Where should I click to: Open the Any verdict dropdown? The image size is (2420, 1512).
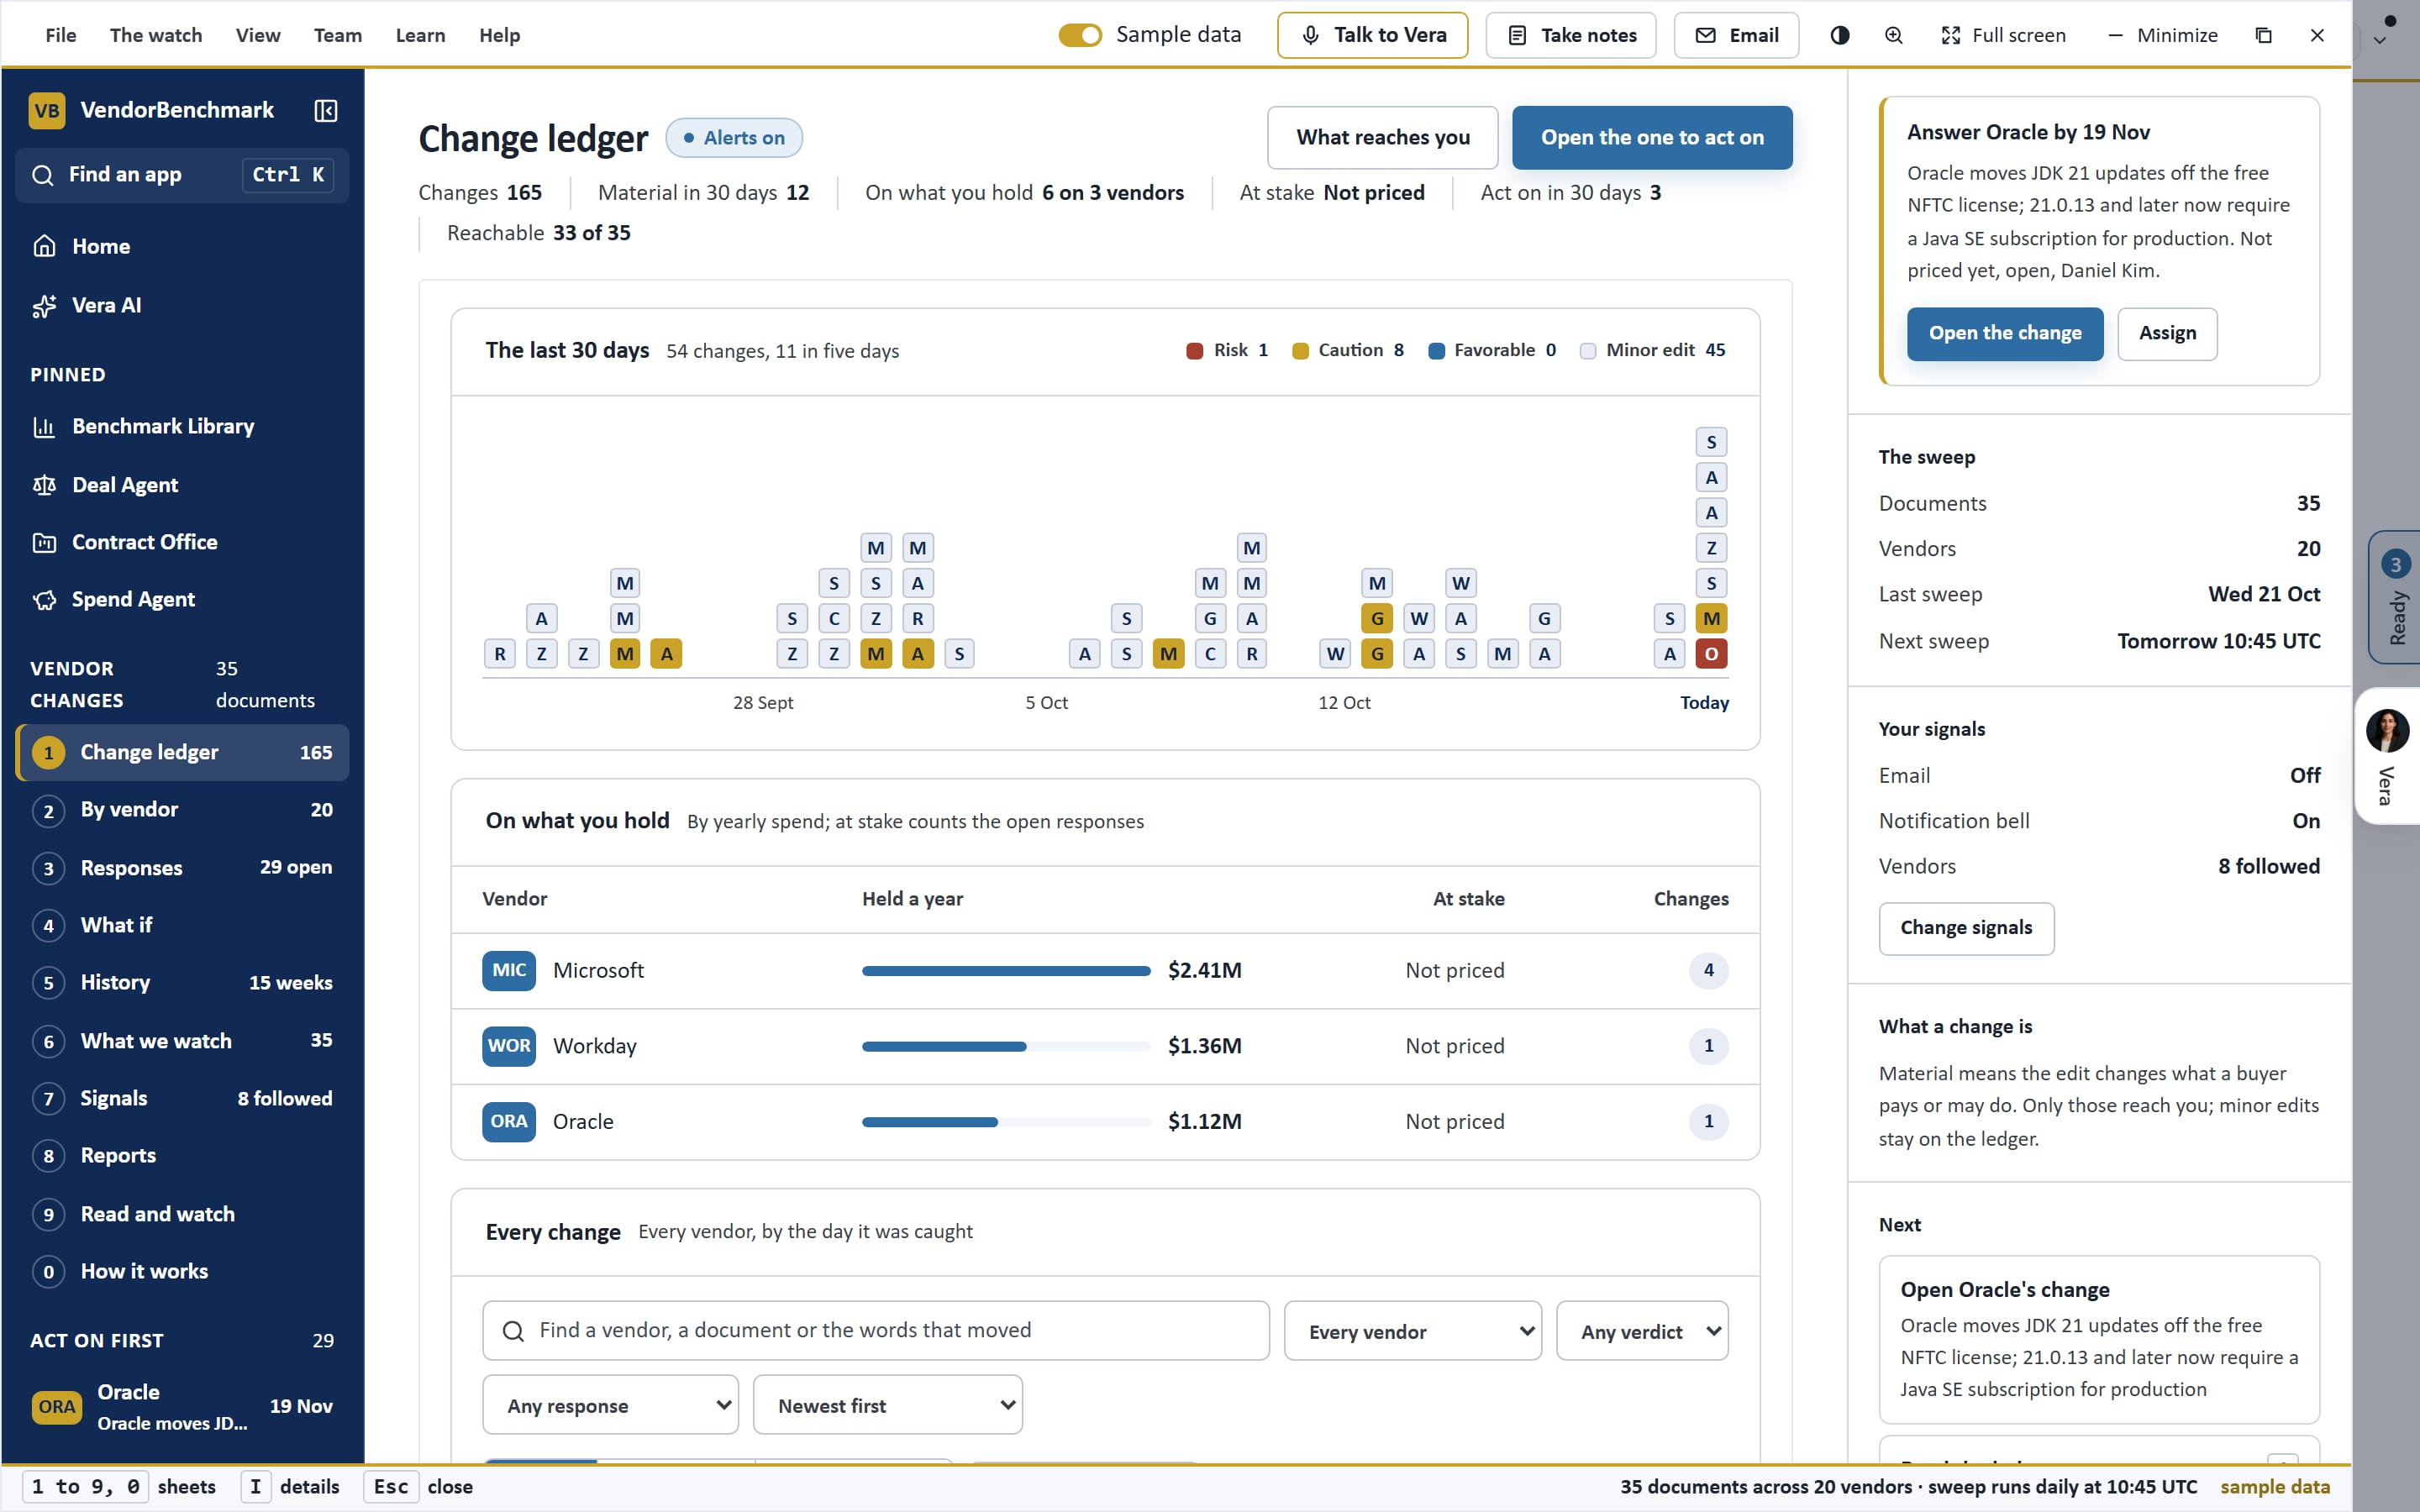pos(1642,1331)
